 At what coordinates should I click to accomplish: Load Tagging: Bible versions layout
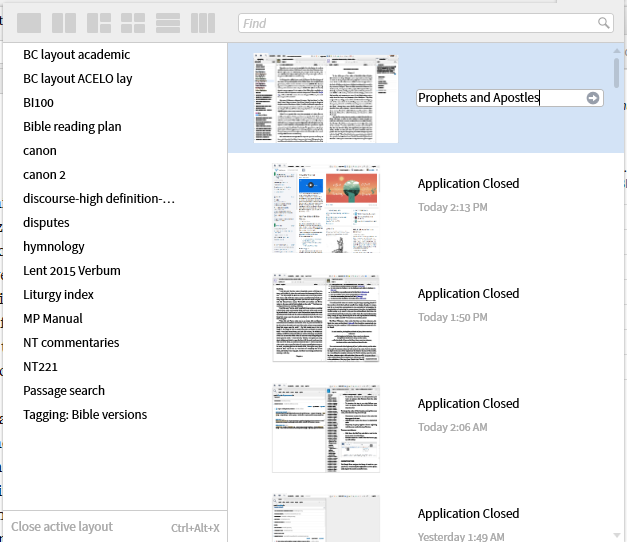click(x=85, y=415)
